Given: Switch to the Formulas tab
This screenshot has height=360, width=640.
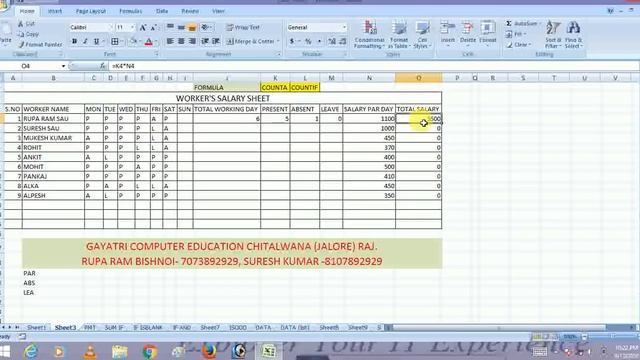Looking at the screenshot, I should click(x=131, y=11).
